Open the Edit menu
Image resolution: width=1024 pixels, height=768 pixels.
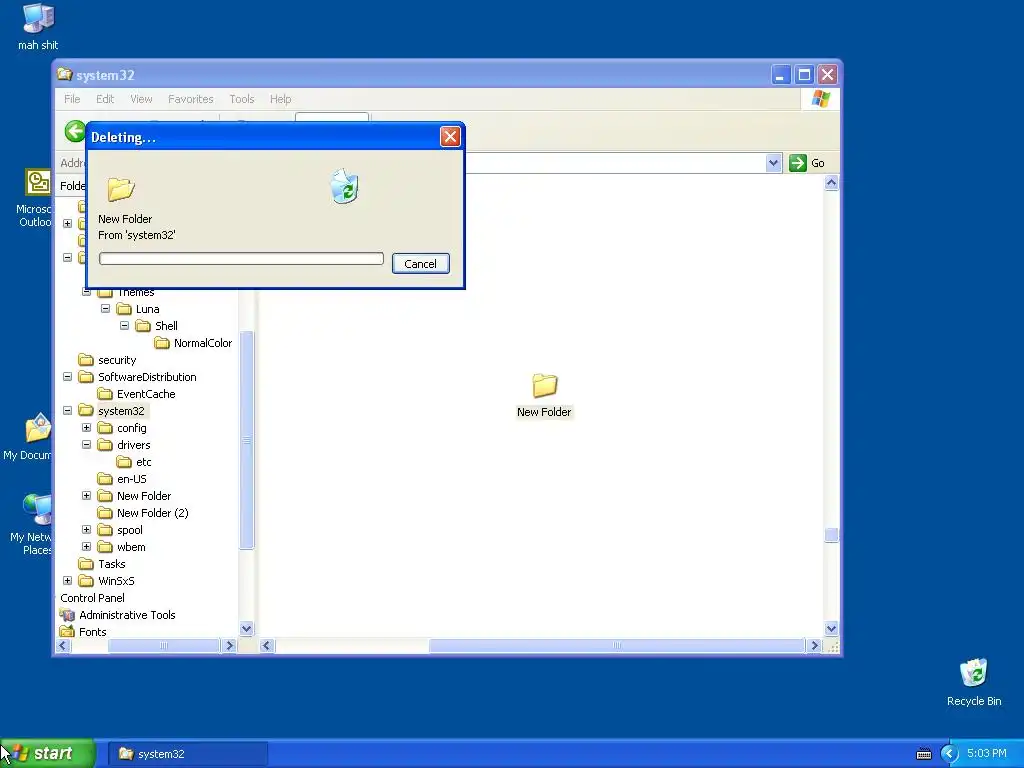(104, 99)
